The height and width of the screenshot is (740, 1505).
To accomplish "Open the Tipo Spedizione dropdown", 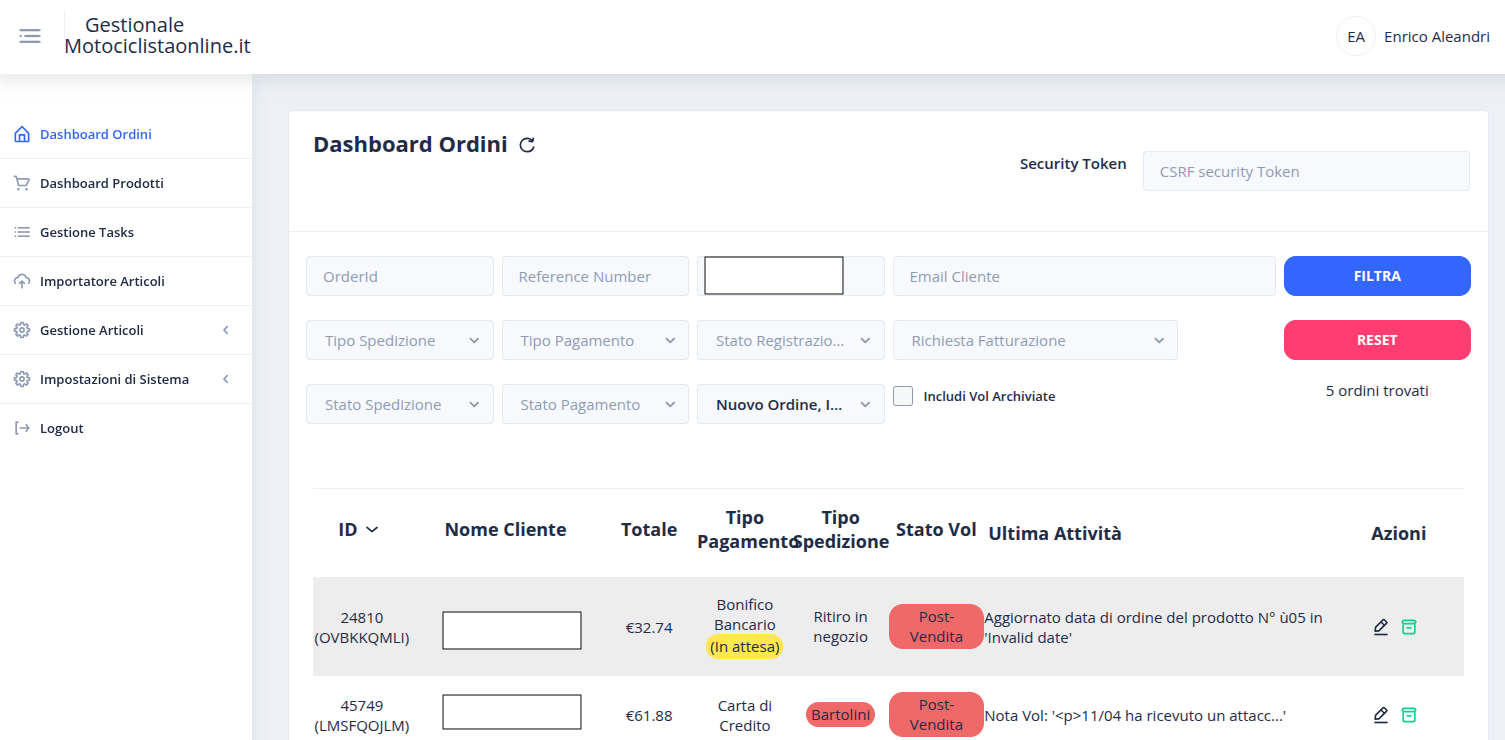I will [x=399, y=340].
